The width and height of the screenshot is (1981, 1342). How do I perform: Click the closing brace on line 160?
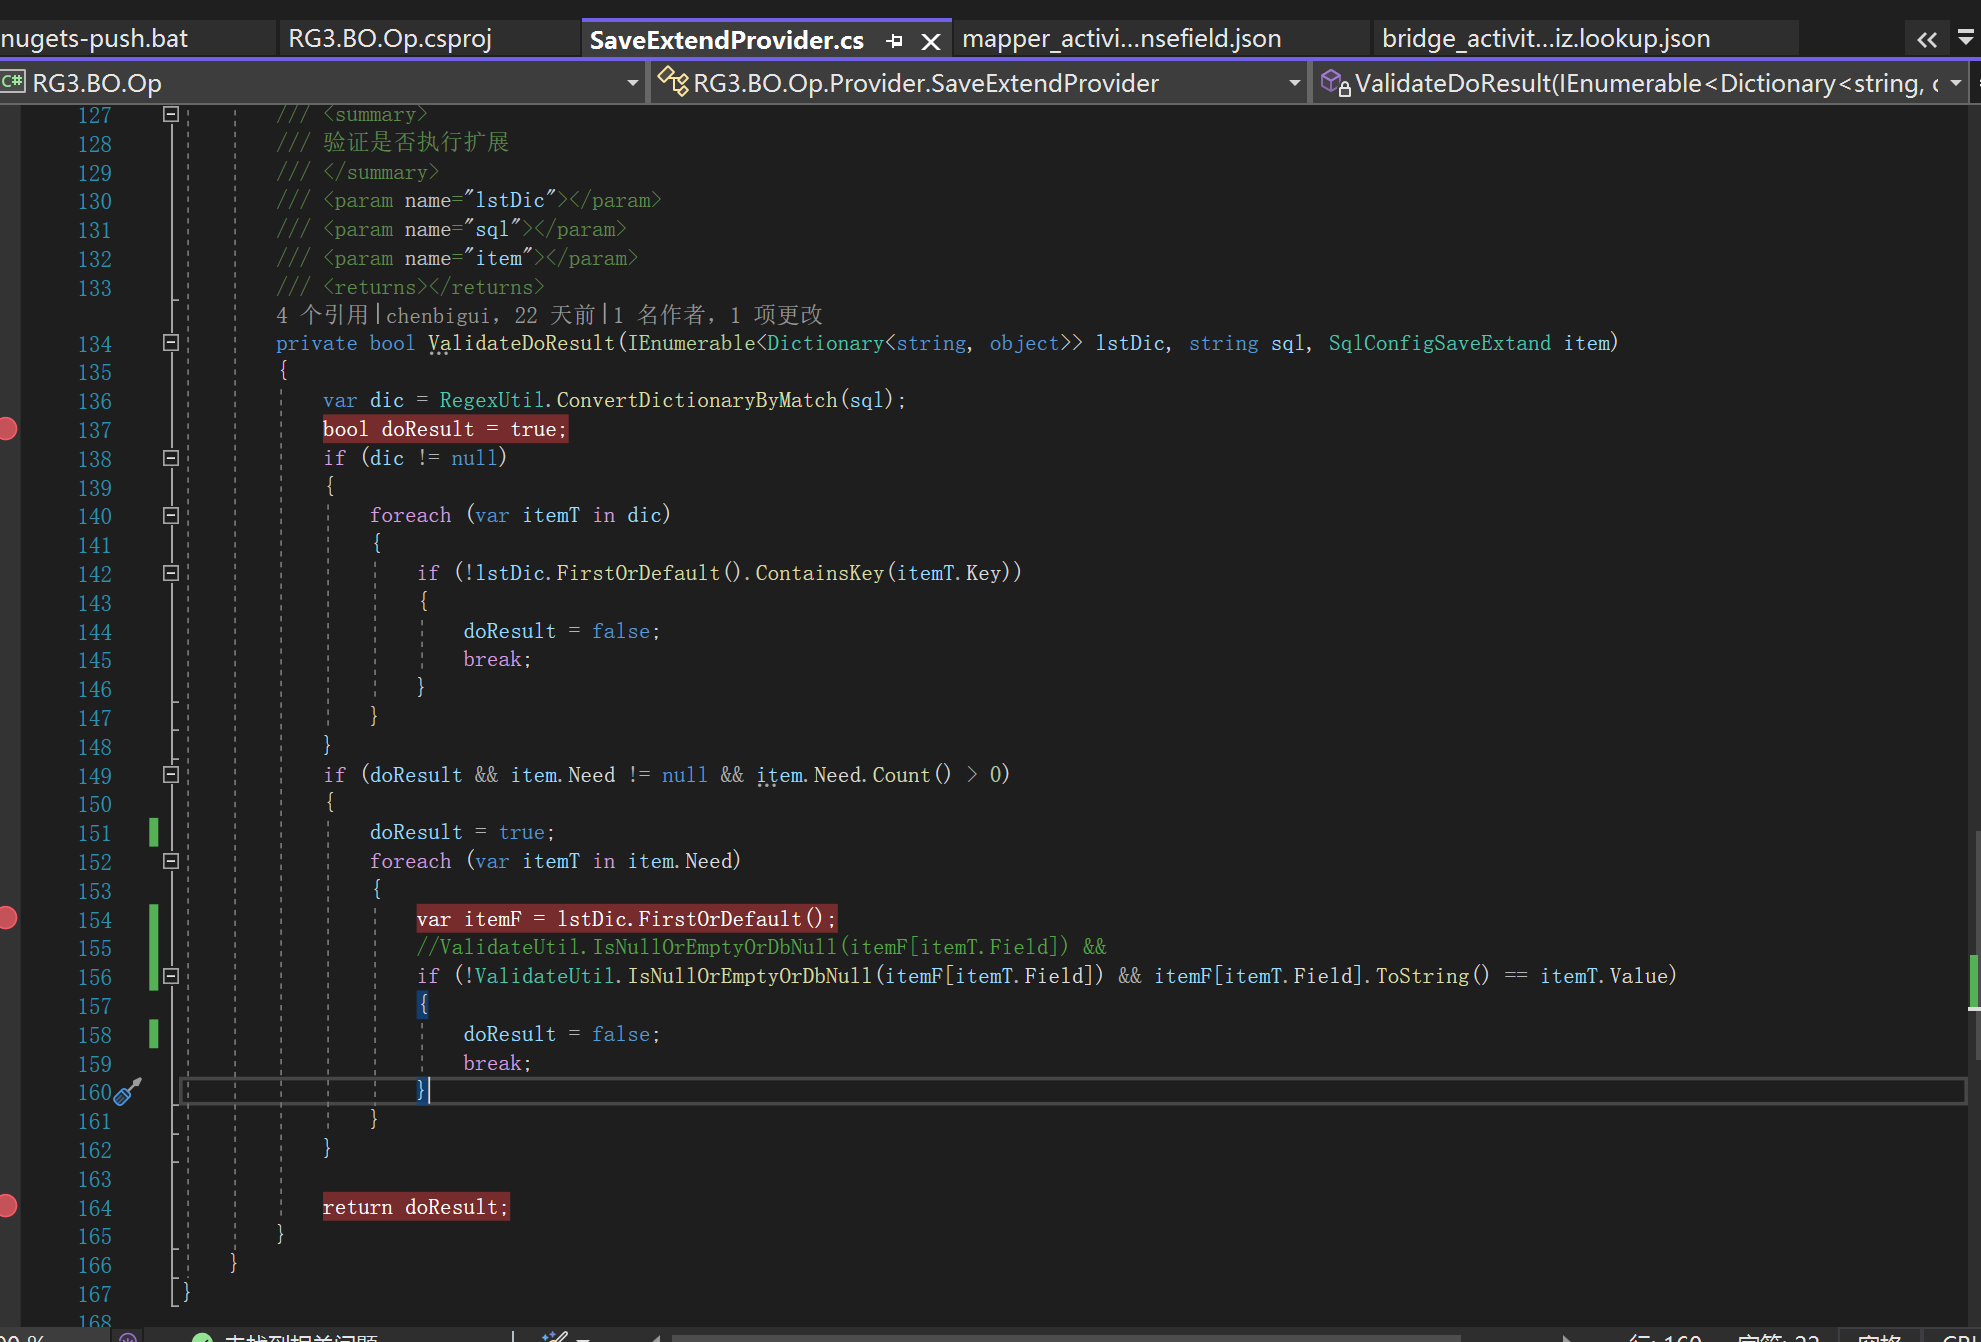[421, 1090]
